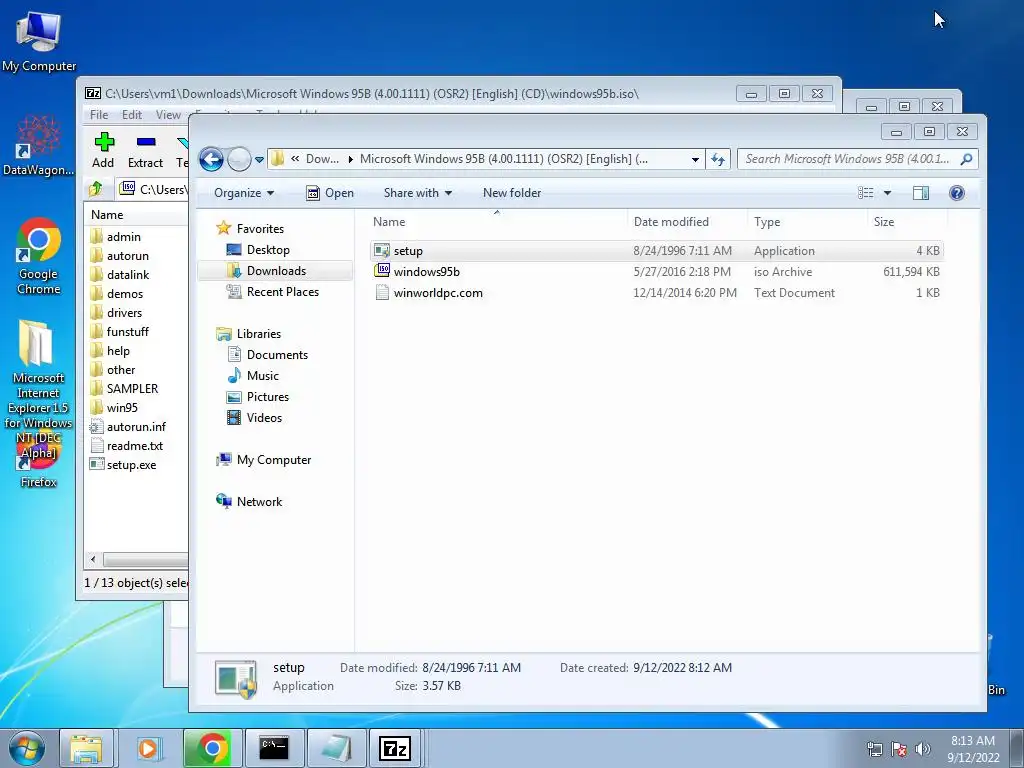
Task: Open Explorer help
Action: (x=957, y=193)
